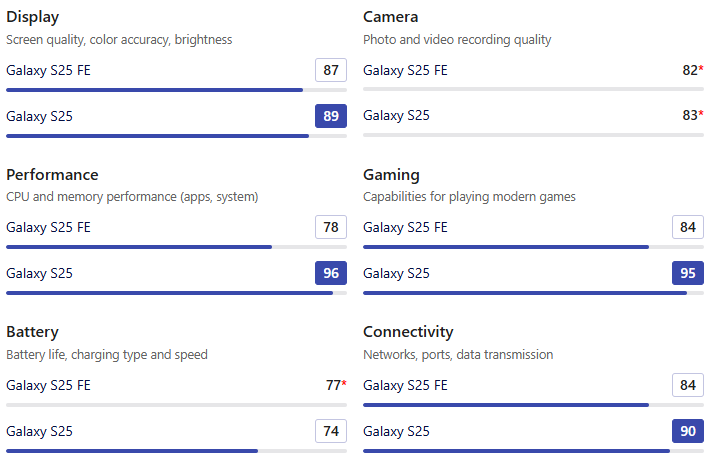Click Galaxy S25 FE label under Connectivity

click(x=405, y=386)
